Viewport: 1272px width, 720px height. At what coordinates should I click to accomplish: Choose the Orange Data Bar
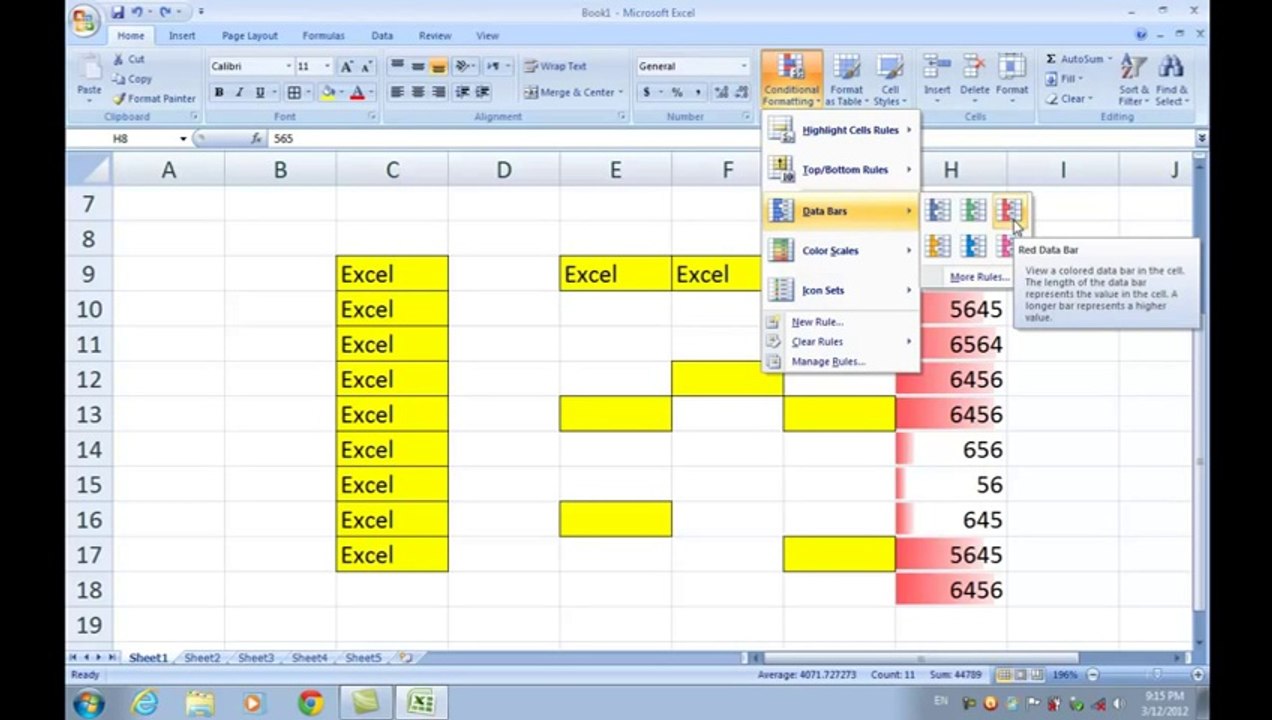point(938,246)
